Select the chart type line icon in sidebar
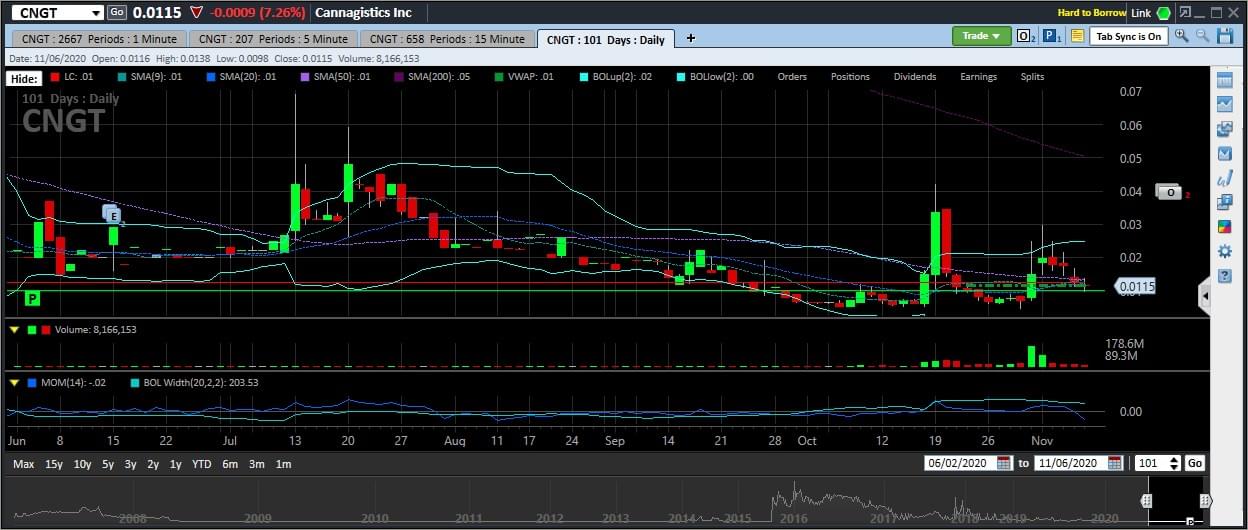Image resolution: width=1248 pixels, height=530 pixels. tap(1225, 104)
